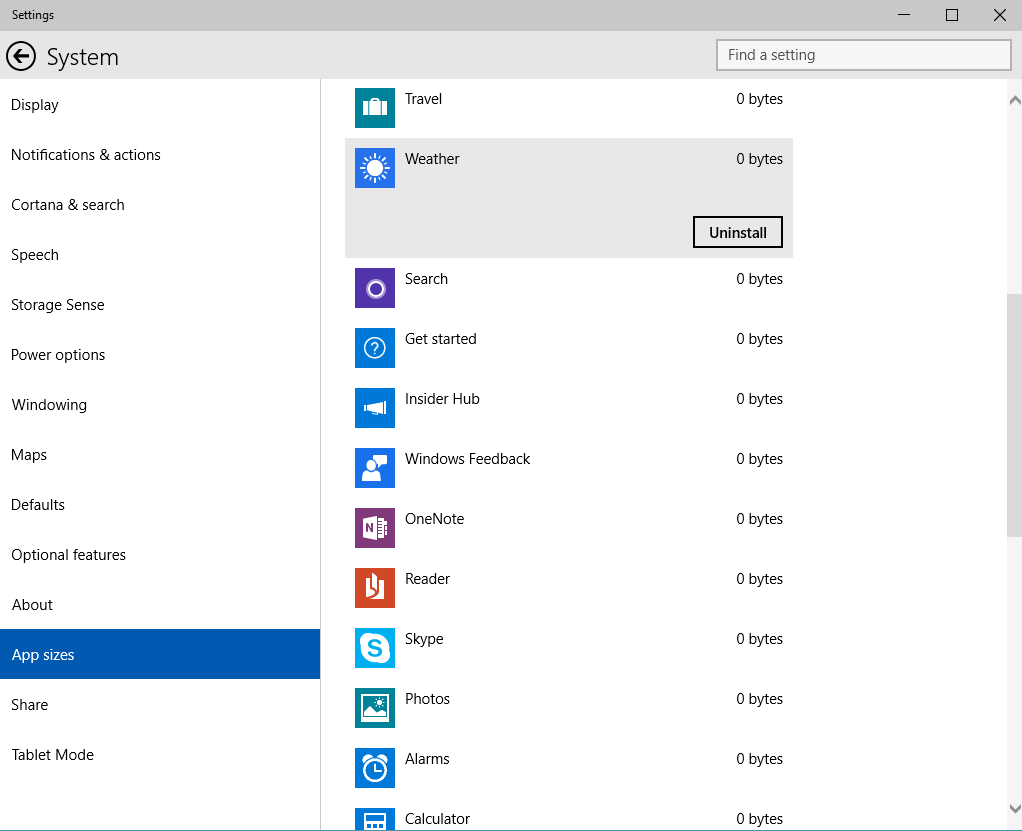The width and height of the screenshot is (1022, 831).
Task: Open Defaults settings
Action: pyautogui.click(x=160, y=505)
